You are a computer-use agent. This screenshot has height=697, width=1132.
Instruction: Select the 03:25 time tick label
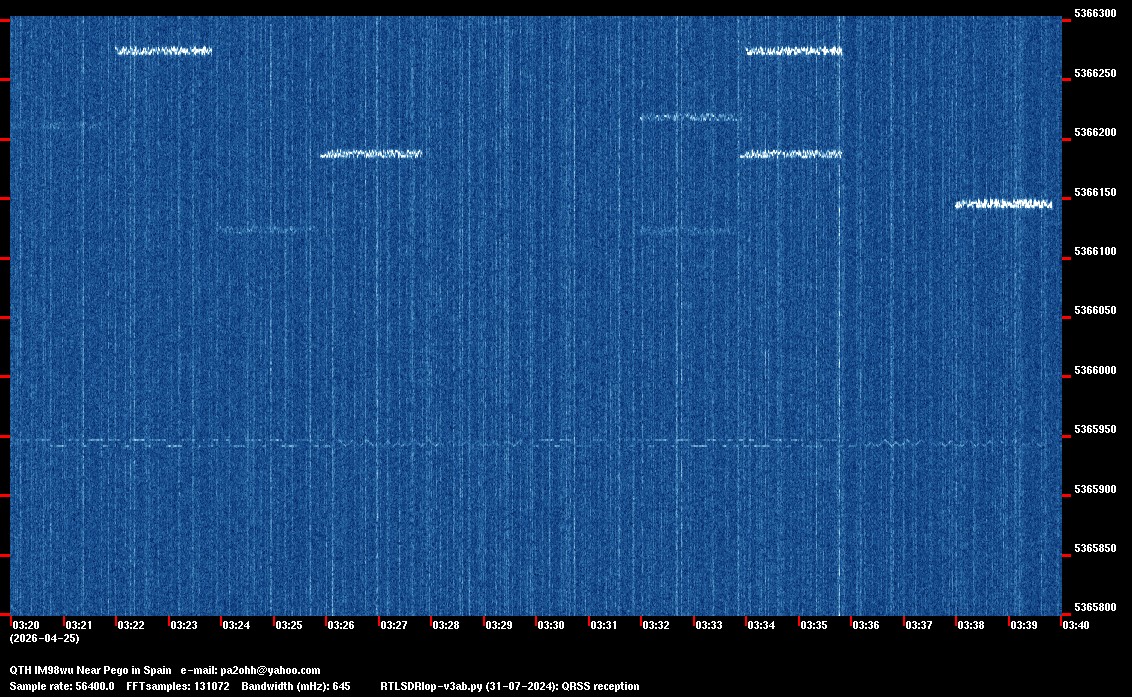[288, 625]
